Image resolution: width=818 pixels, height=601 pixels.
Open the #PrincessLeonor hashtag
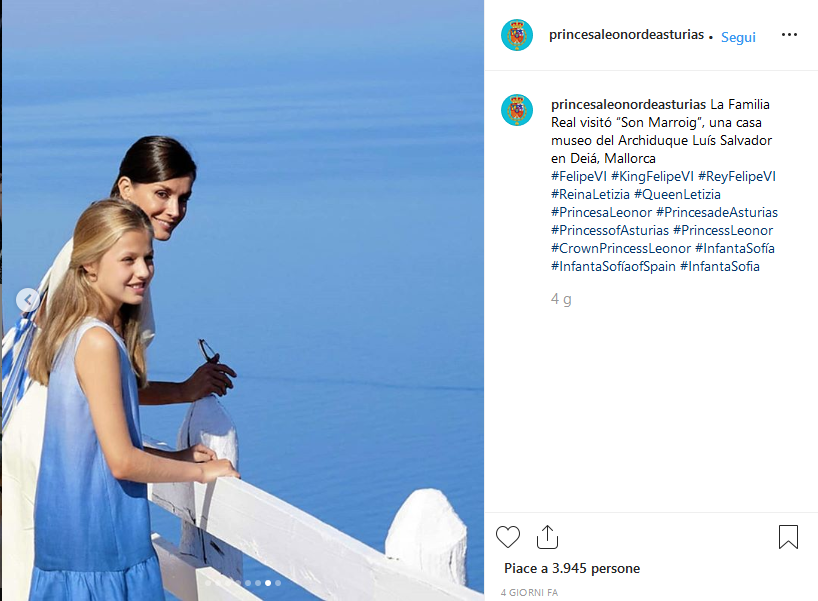(x=723, y=230)
